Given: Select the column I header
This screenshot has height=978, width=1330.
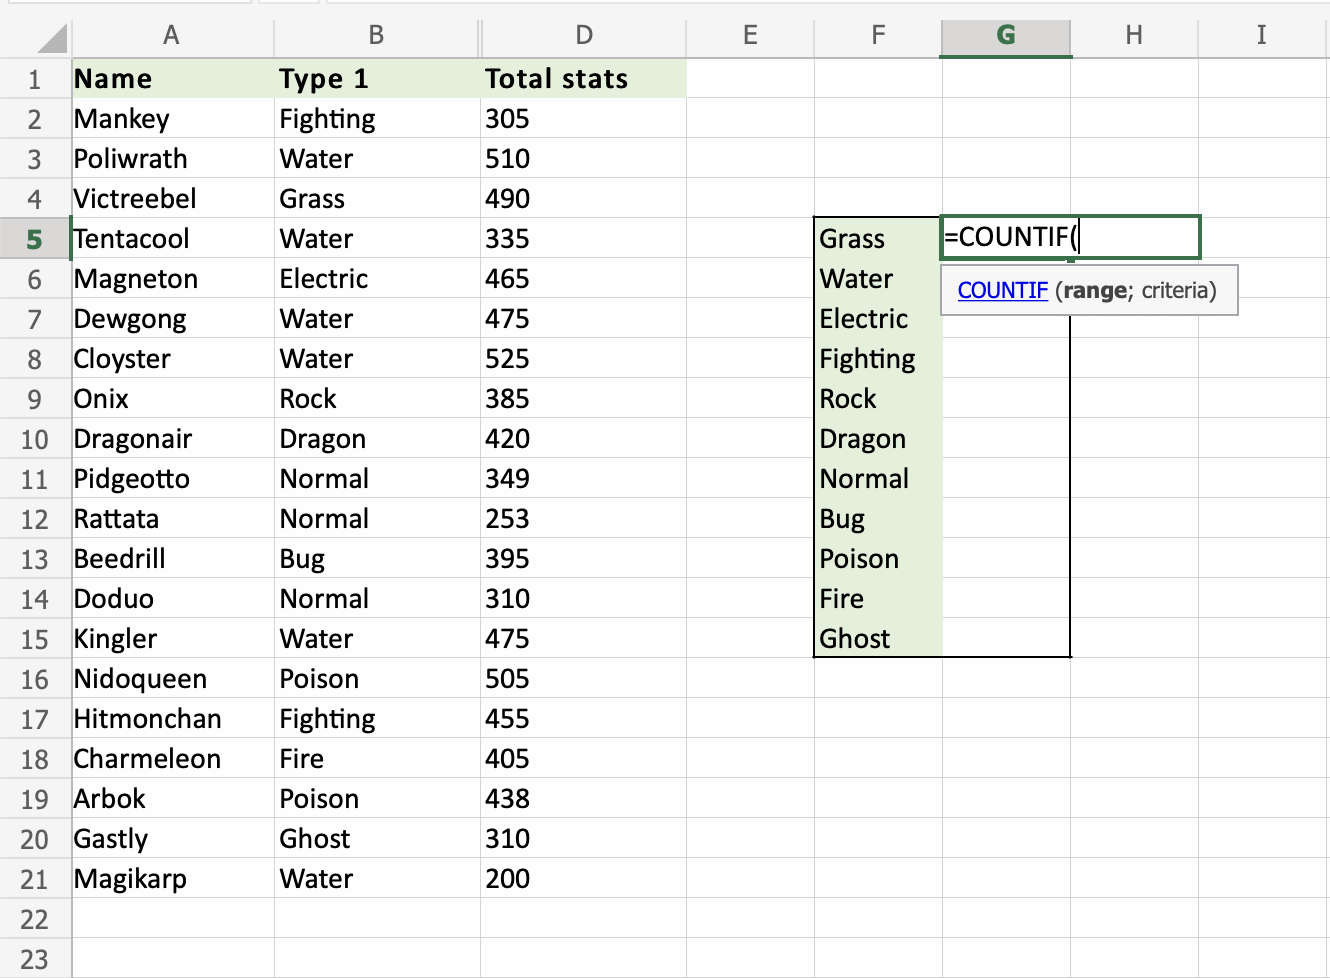Looking at the screenshot, I should click(x=1261, y=35).
